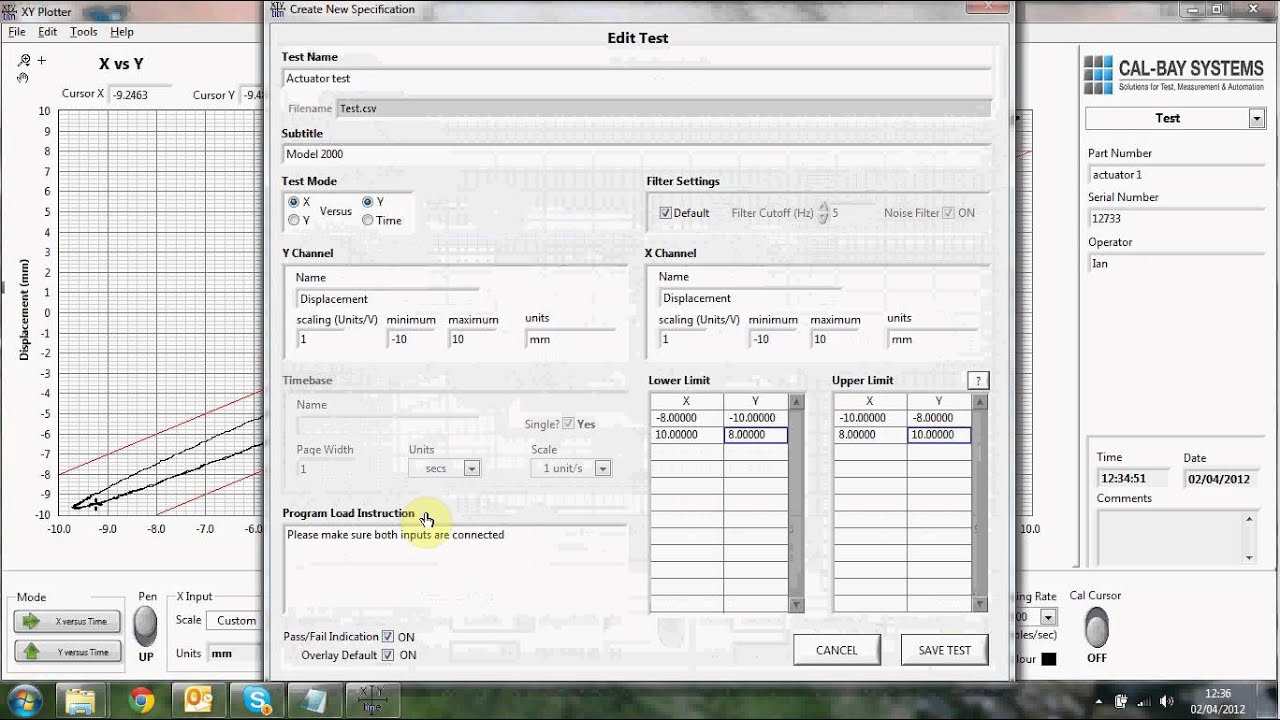Viewport: 1280px width, 720px height.
Task: Click the green up-arrow Y versus Time button
Action: coord(67,651)
